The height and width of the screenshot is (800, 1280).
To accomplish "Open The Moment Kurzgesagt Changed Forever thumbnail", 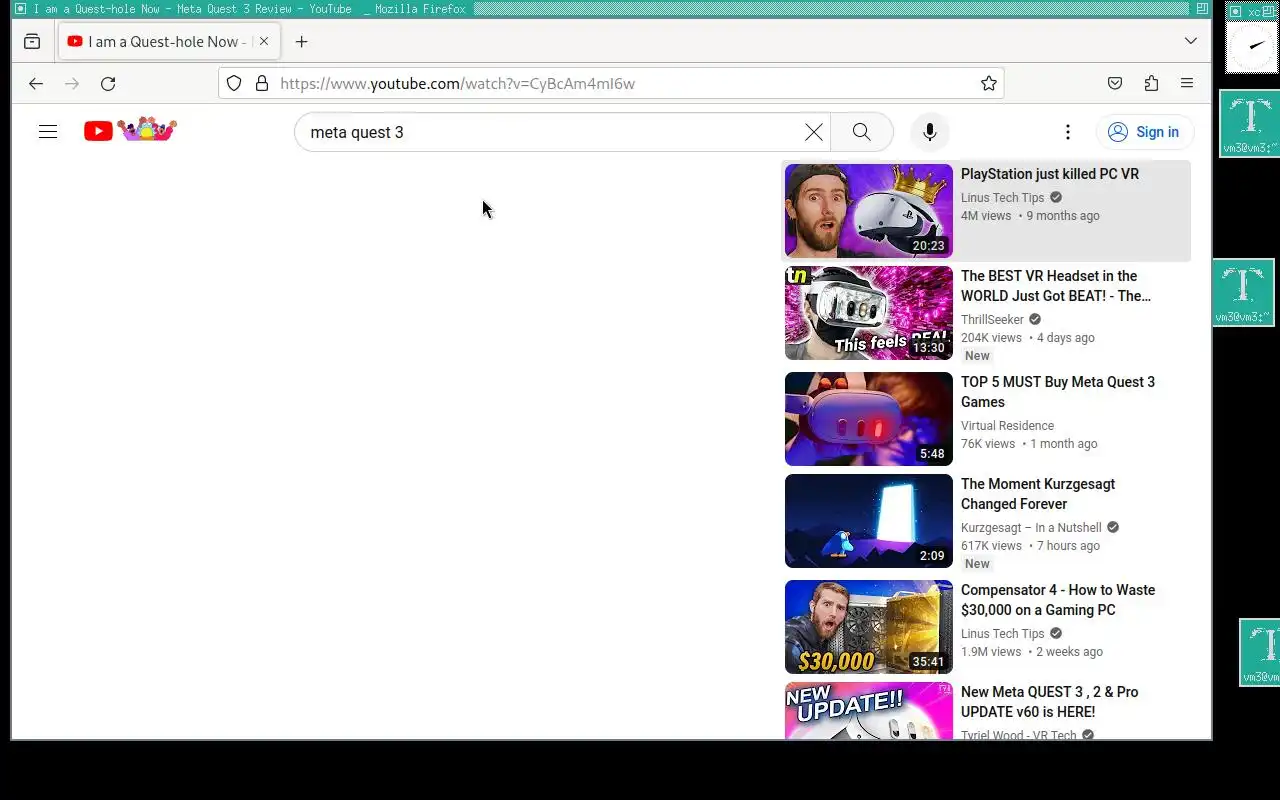I will tap(869, 521).
